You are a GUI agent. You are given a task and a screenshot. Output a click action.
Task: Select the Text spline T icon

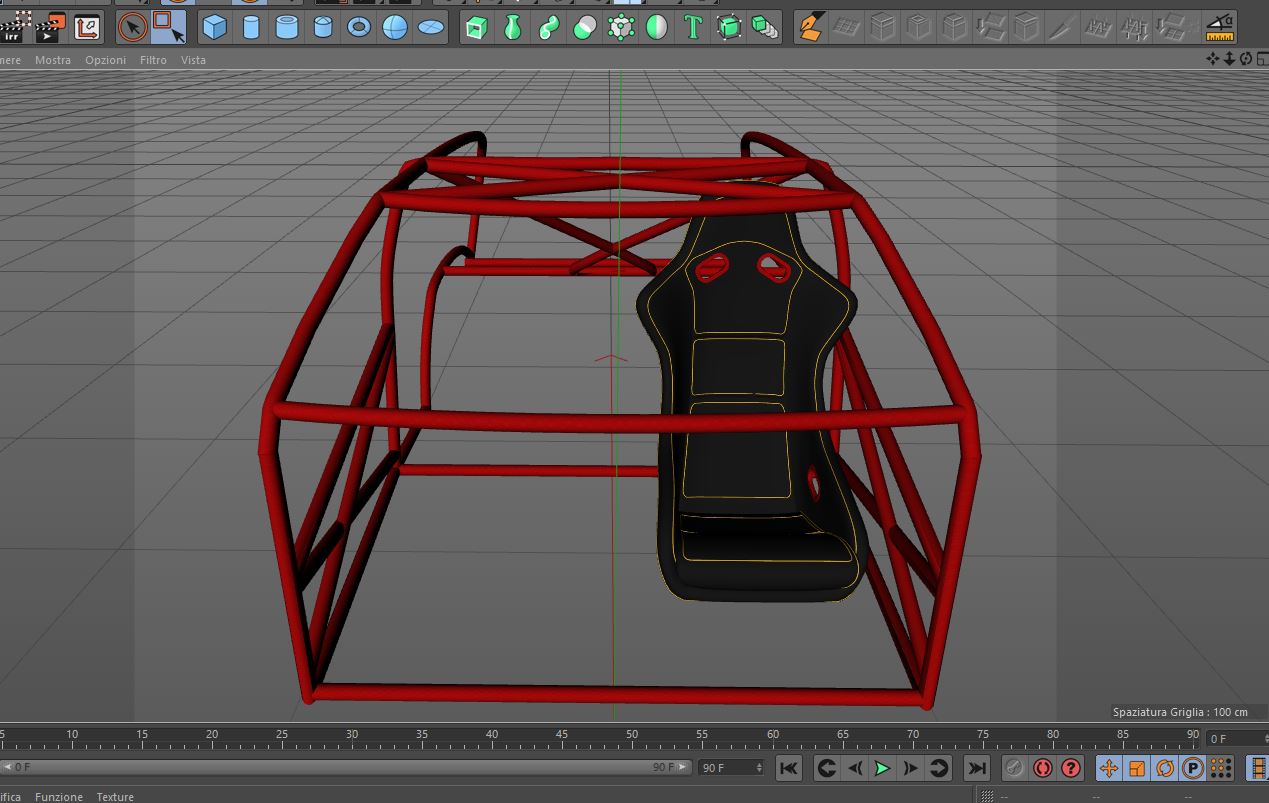[692, 27]
